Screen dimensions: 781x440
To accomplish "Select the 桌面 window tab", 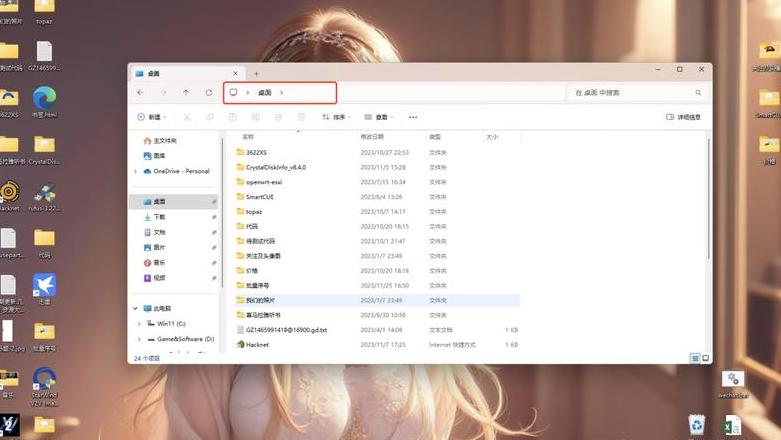I will click(186, 74).
